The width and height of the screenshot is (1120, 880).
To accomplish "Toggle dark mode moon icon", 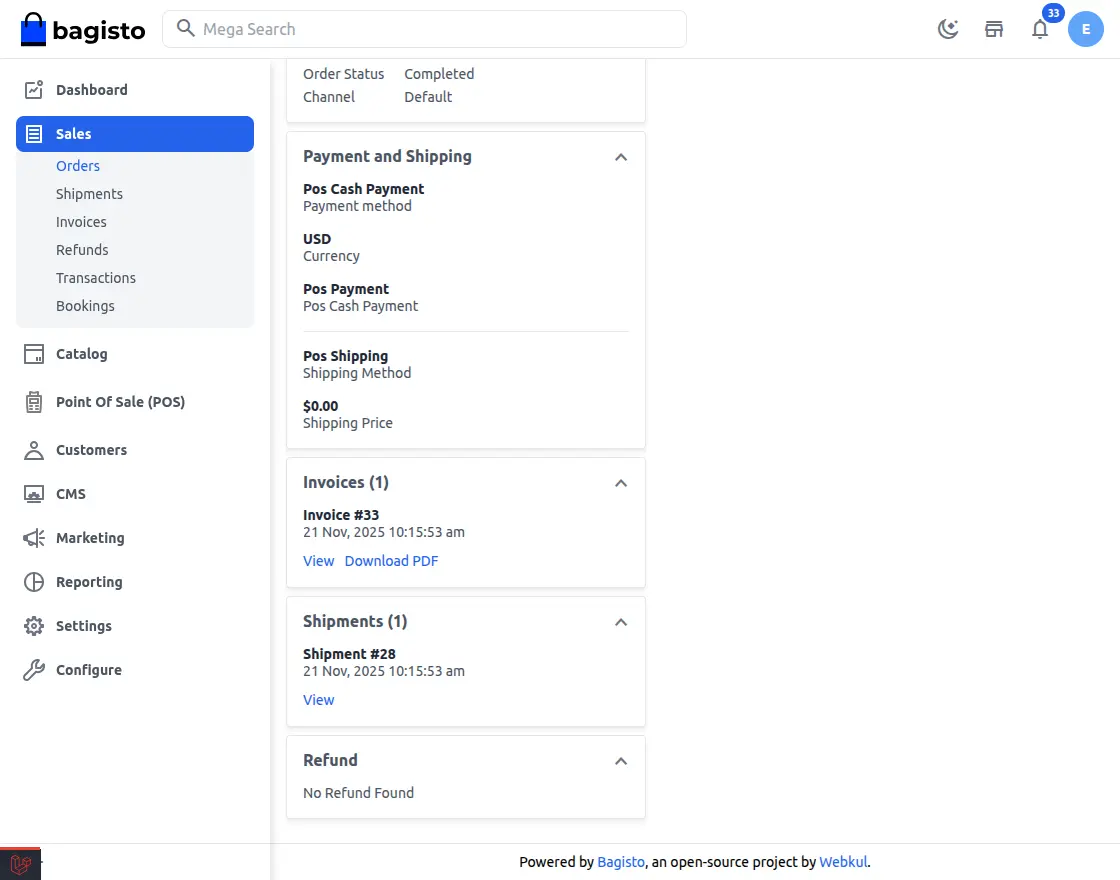I will pyautogui.click(x=948, y=29).
